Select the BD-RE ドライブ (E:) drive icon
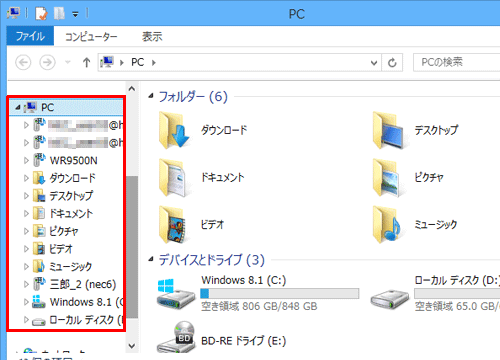This screenshot has width=500, height=360. coord(176,337)
